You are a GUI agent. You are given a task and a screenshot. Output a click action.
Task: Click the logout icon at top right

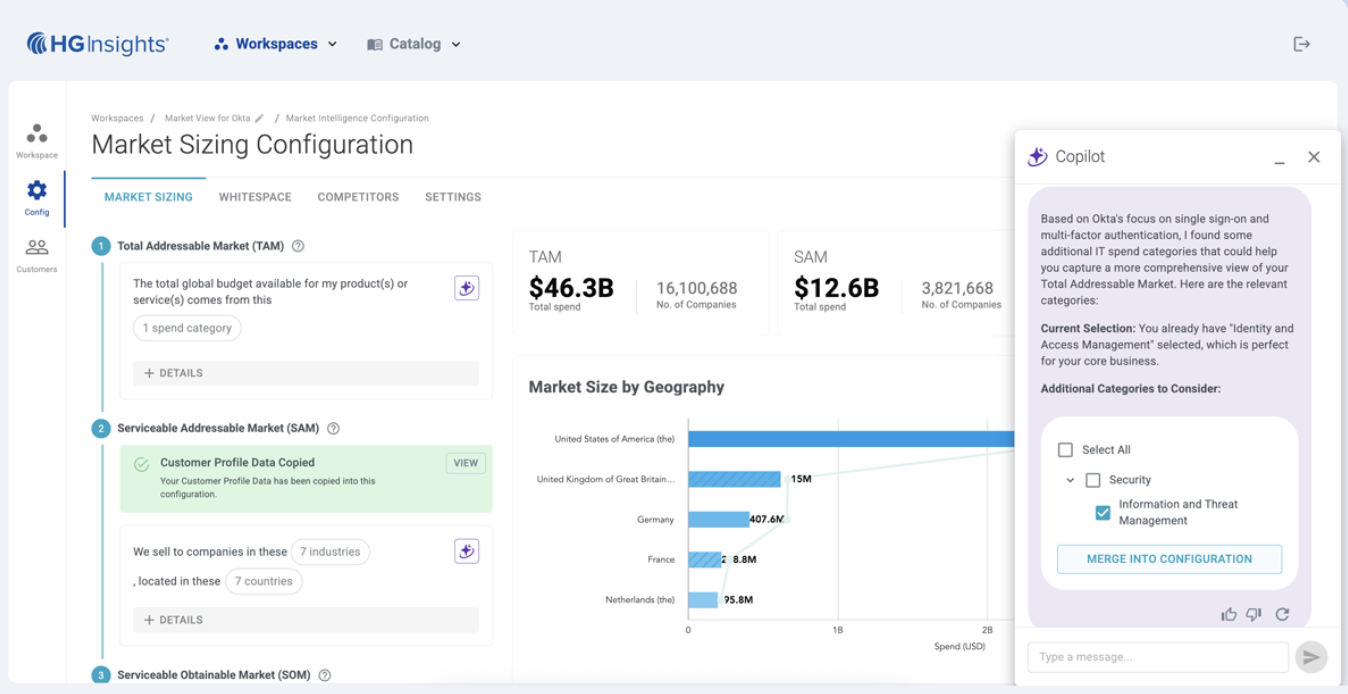point(1301,44)
